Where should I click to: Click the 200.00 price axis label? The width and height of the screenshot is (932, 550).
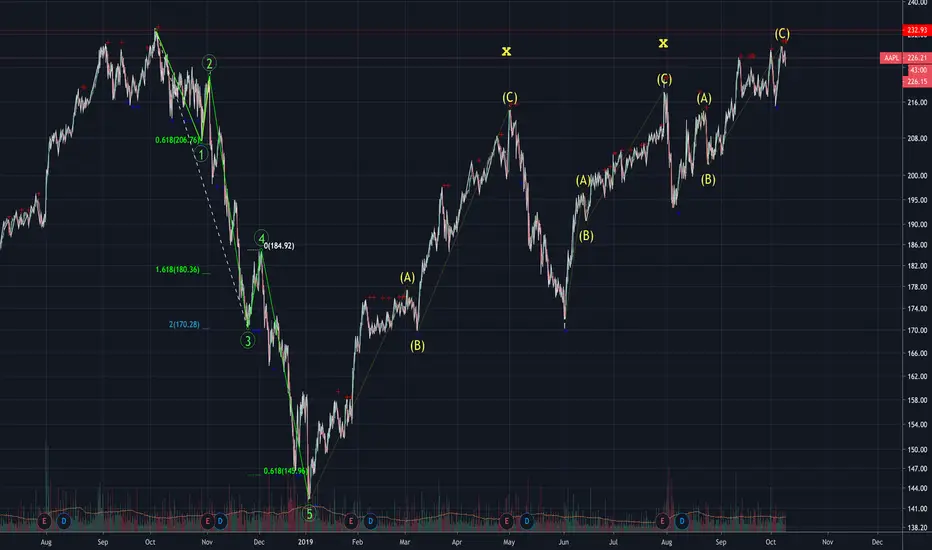917,175
